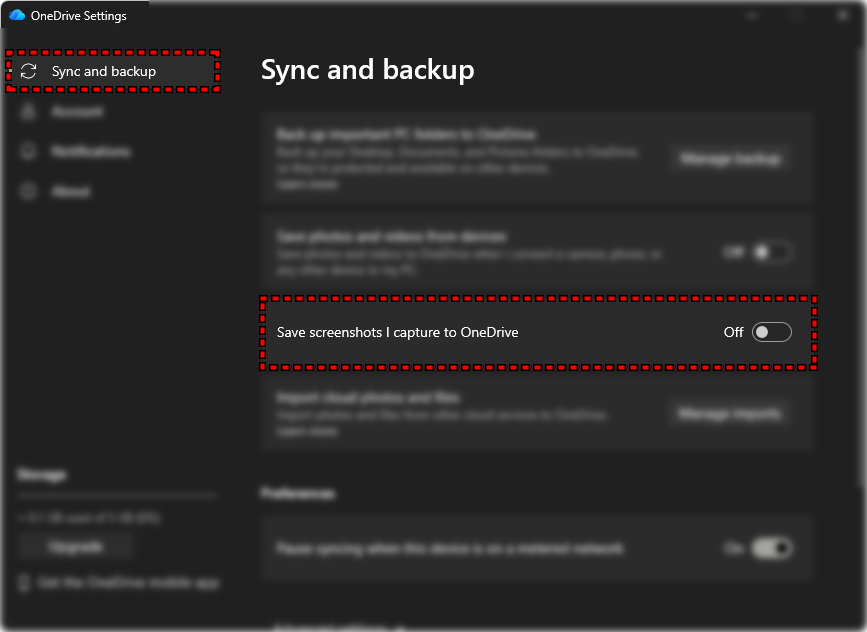Click the OneDrive cloud icon in title bar
The height and width of the screenshot is (632, 867).
(x=17, y=16)
